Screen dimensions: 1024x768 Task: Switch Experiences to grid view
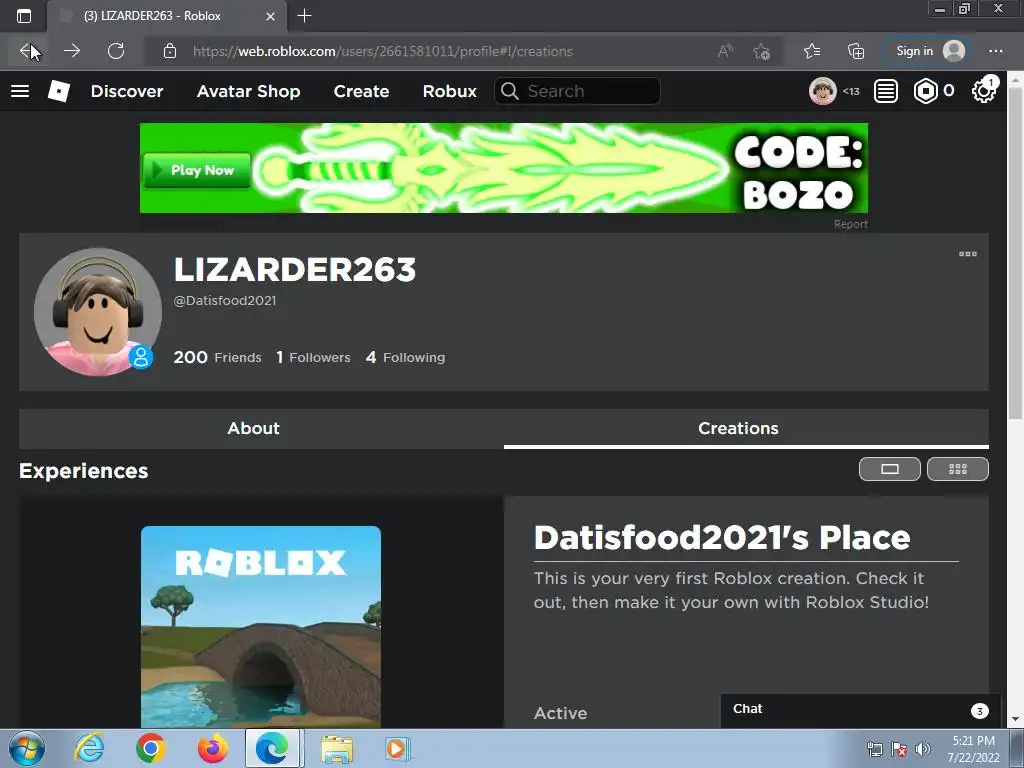pos(957,469)
